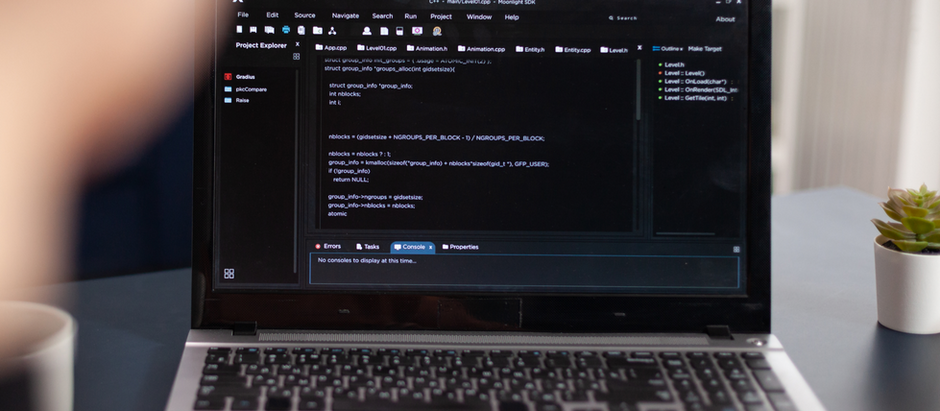Image resolution: width=940 pixels, height=411 pixels.
Task: Click the bookmark icon in the toolbar
Action: [254, 29]
